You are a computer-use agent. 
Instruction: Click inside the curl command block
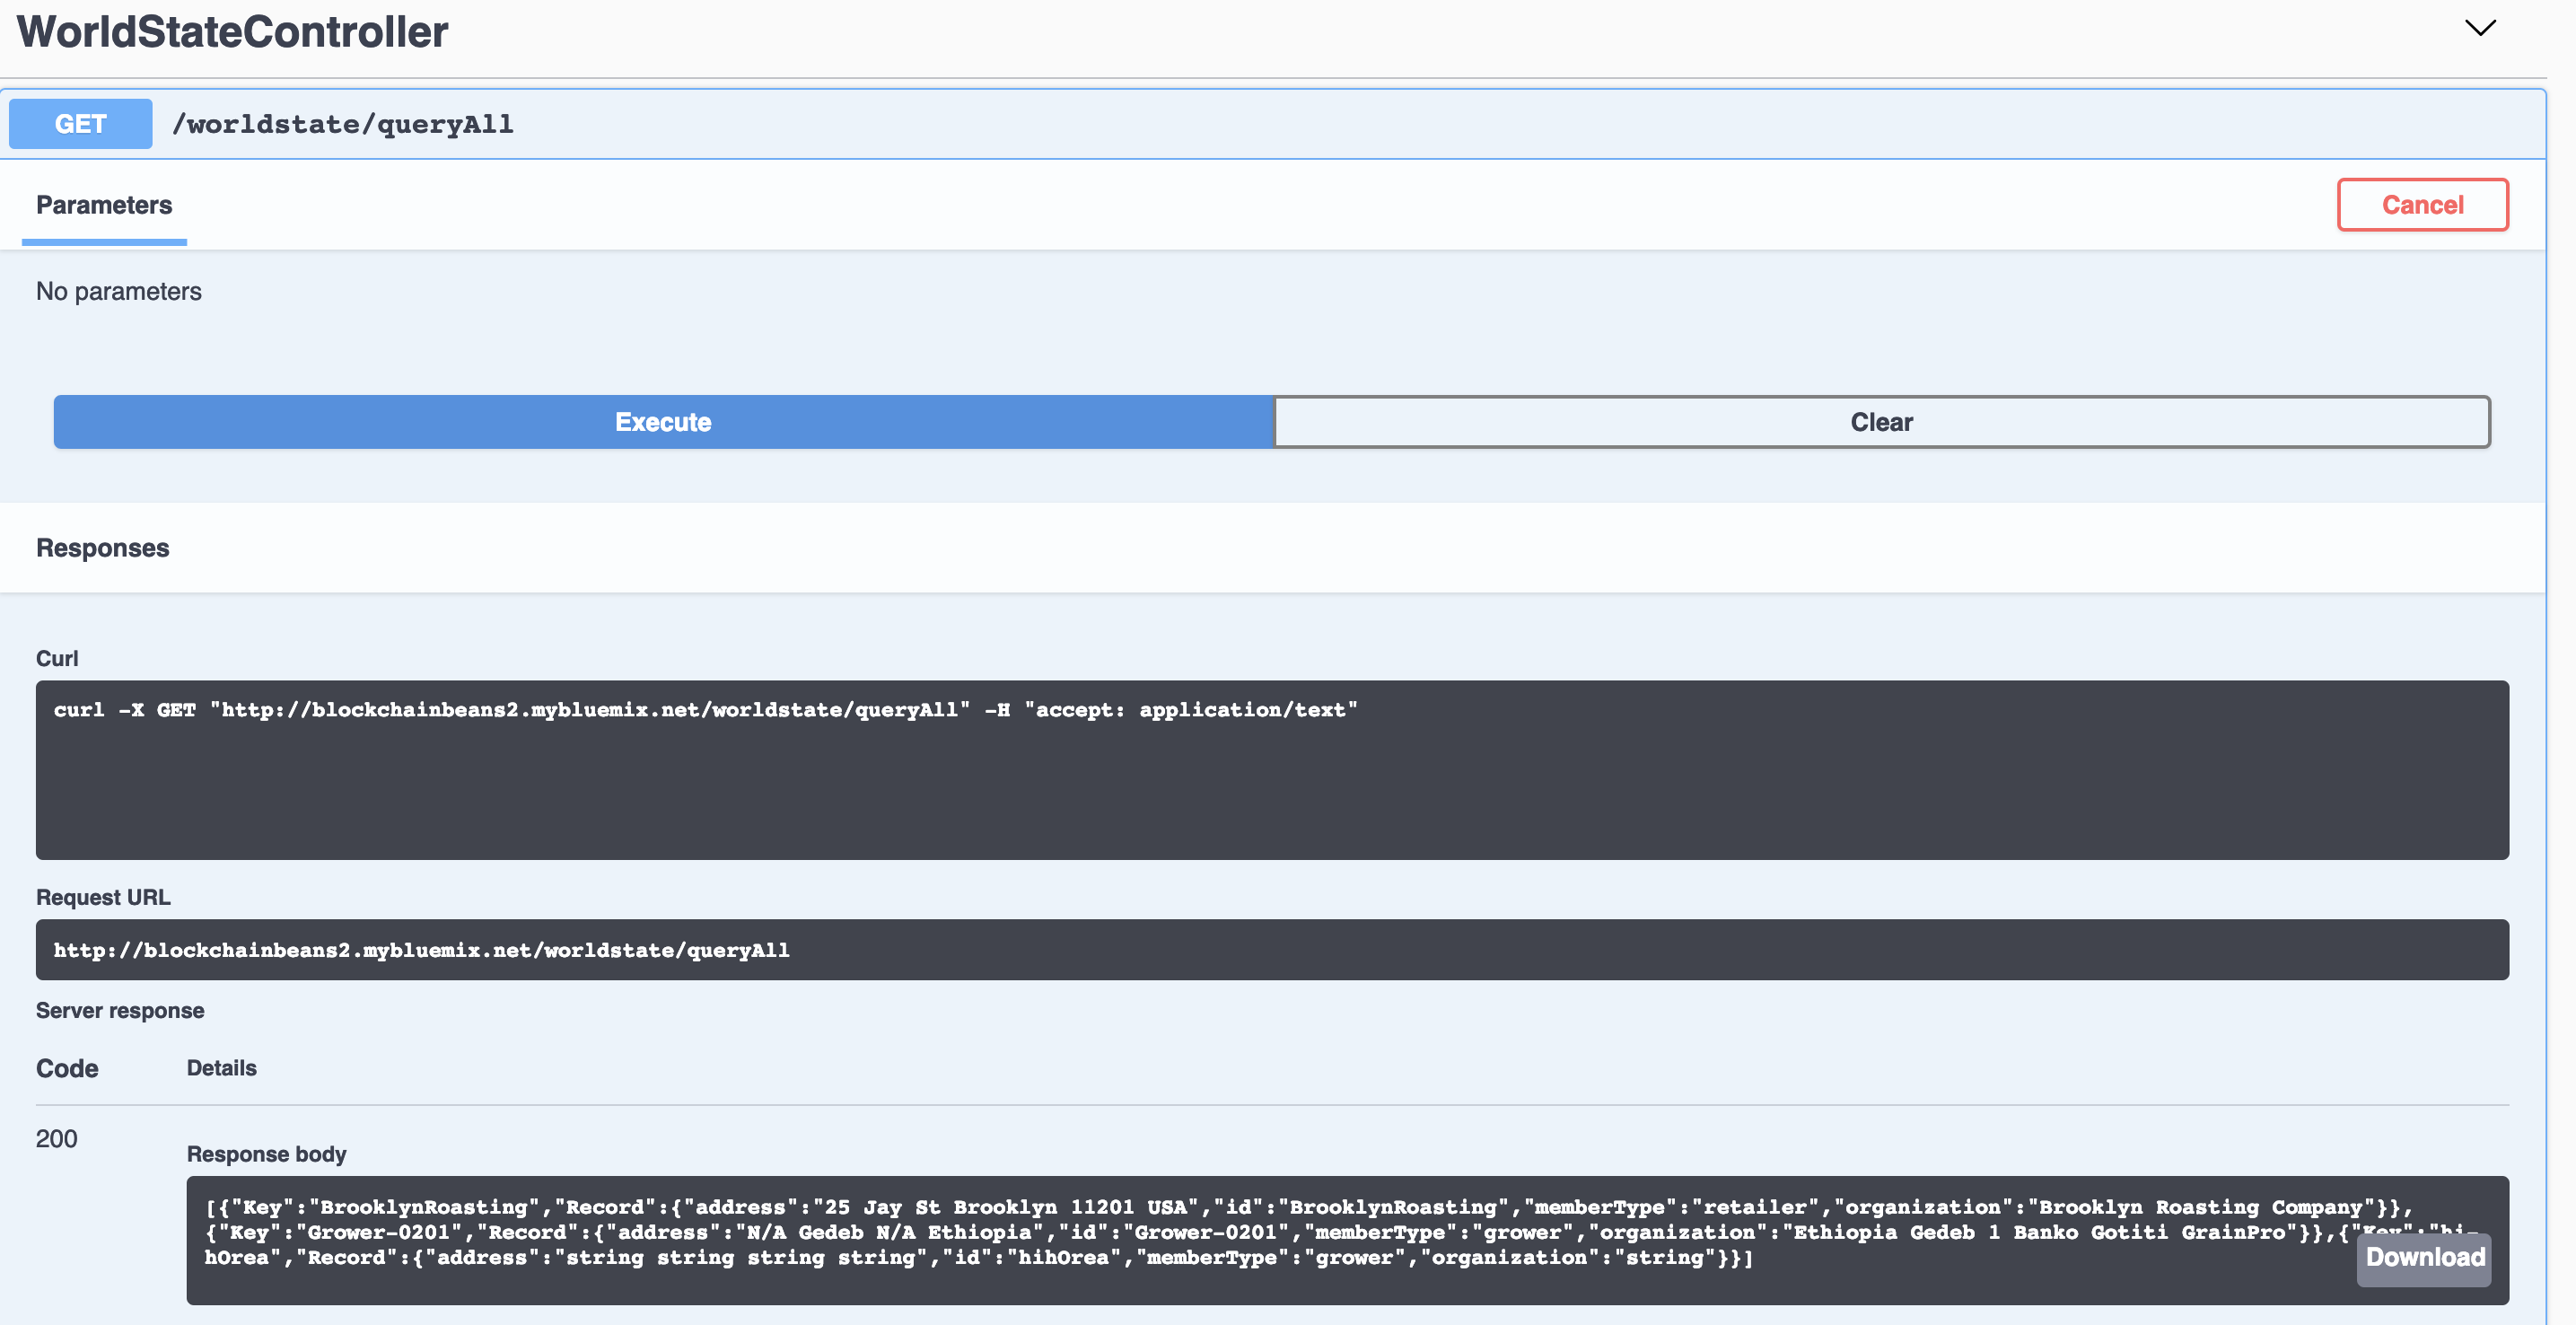[1270, 769]
